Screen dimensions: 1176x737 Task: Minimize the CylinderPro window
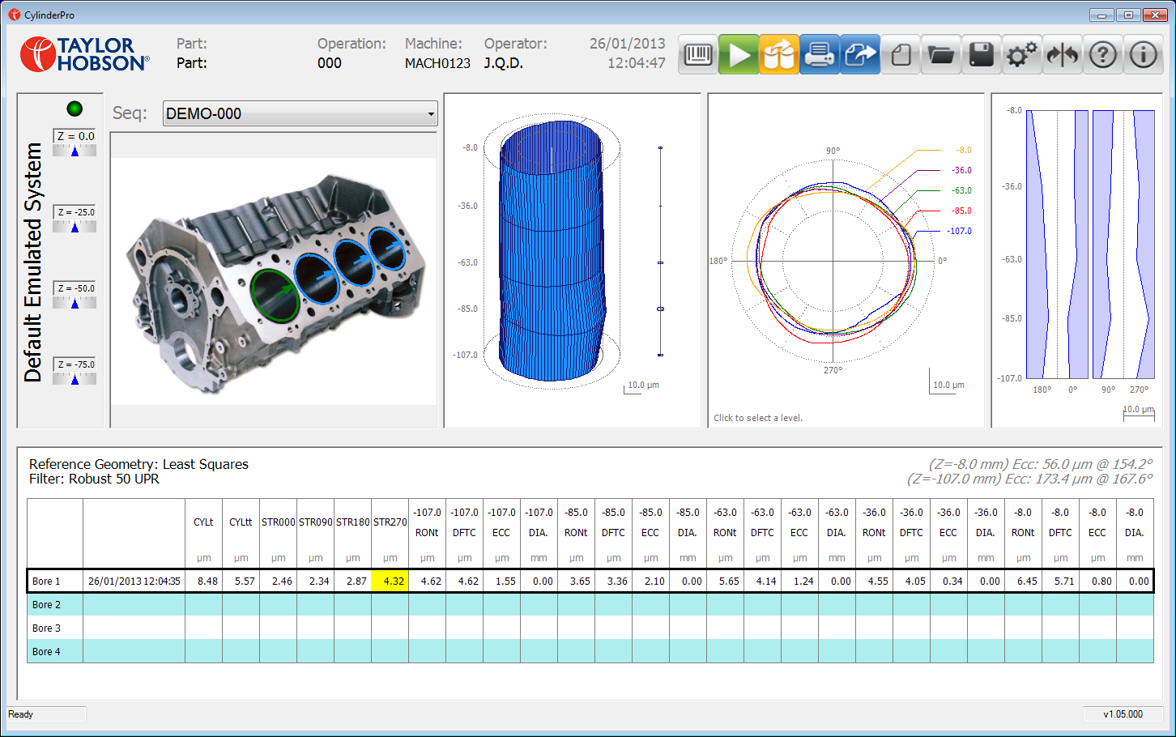tap(1102, 14)
